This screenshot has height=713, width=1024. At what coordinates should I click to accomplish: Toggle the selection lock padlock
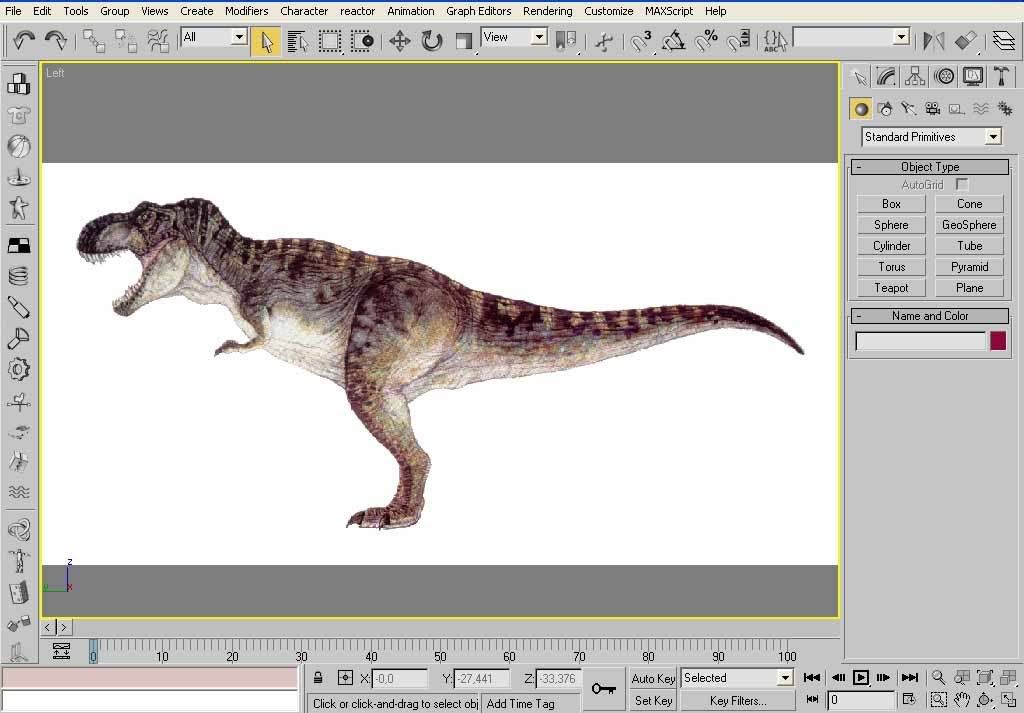[318, 678]
